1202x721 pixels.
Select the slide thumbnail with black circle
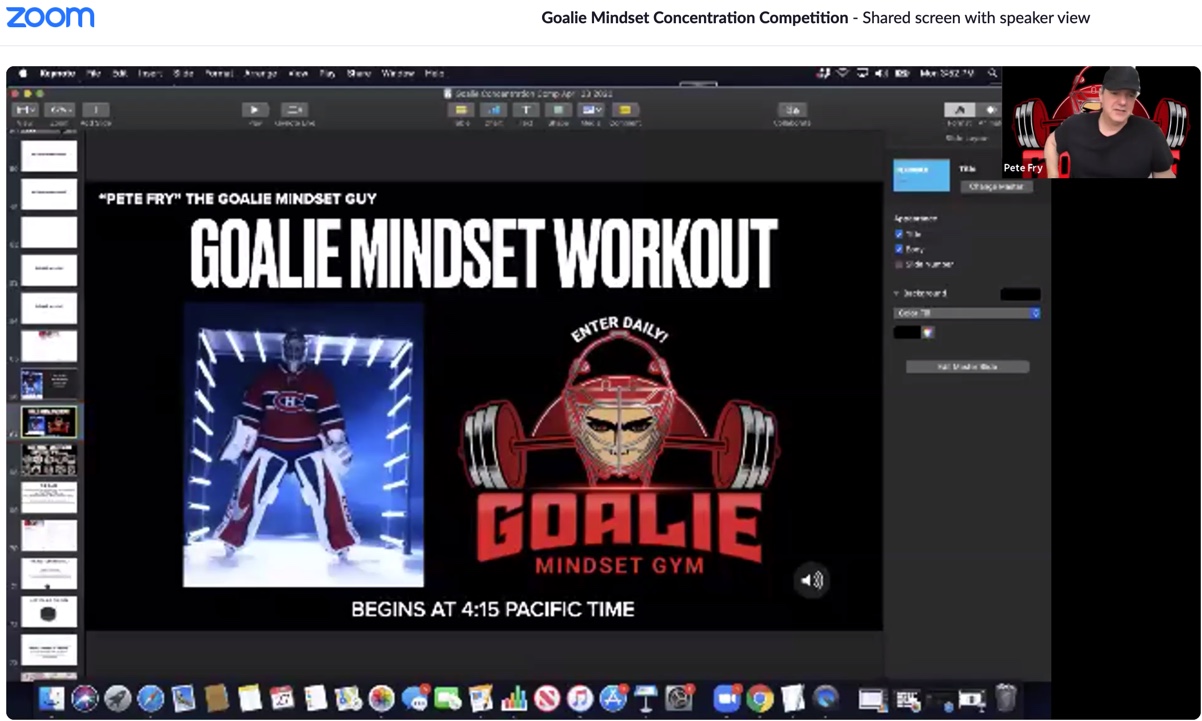pos(49,612)
